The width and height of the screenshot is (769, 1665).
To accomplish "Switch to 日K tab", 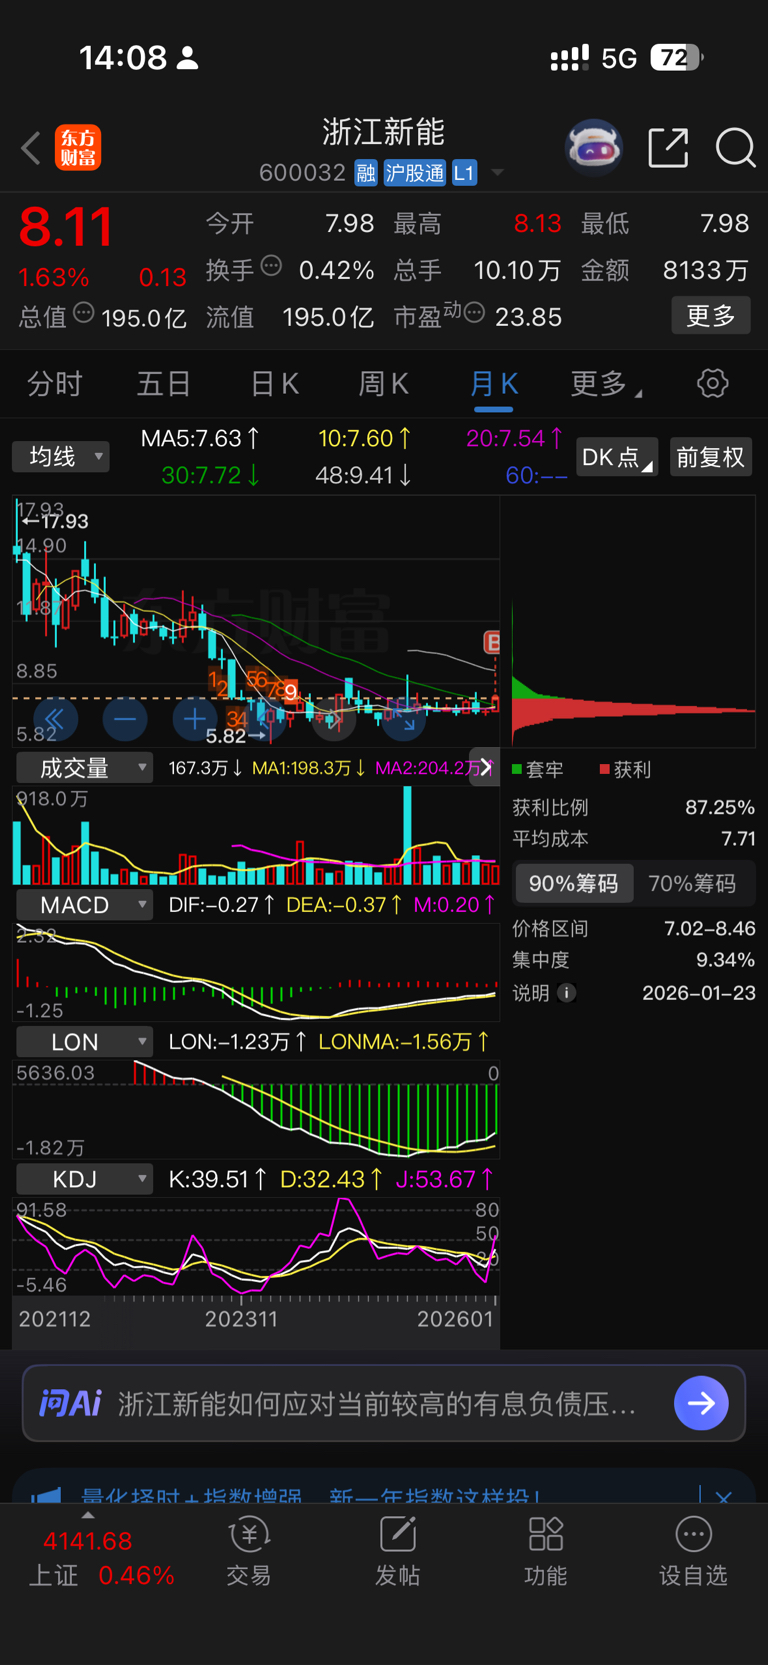I will [274, 384].
